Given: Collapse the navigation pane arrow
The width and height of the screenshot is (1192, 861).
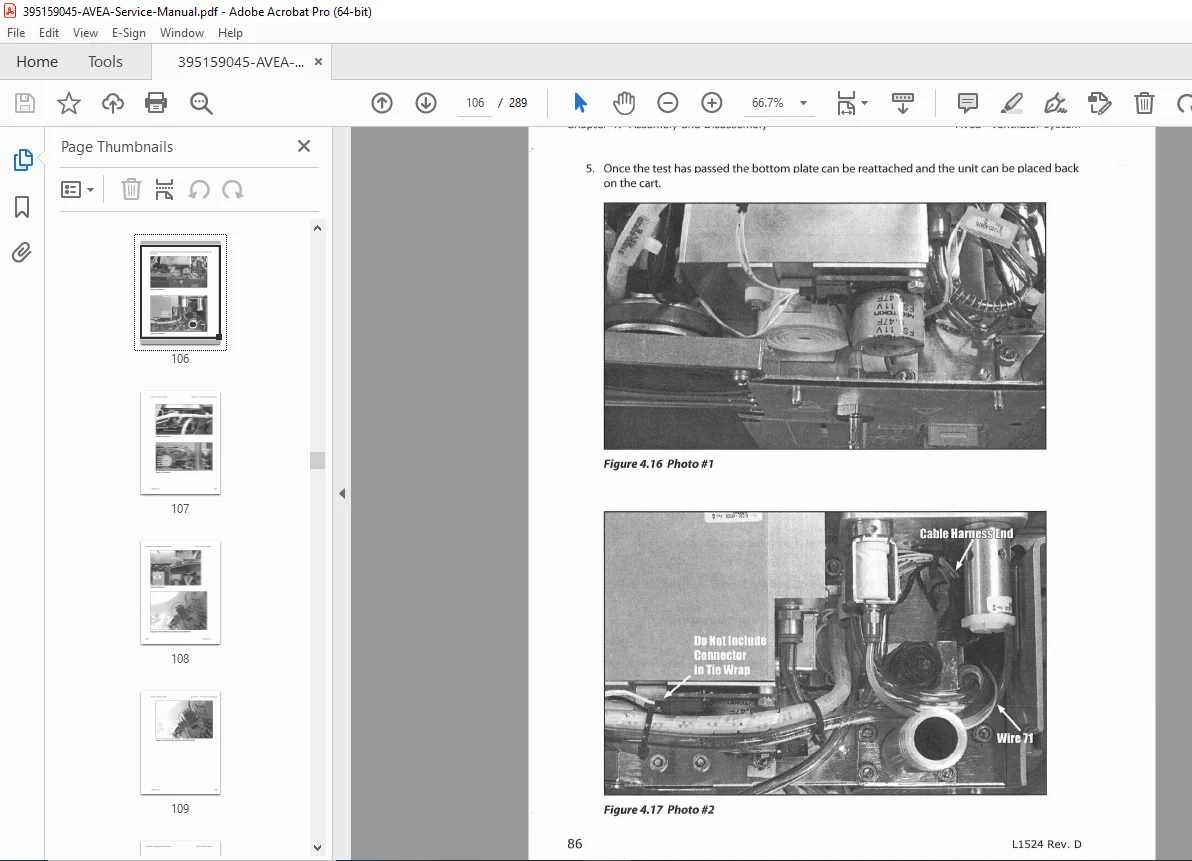Looking at the screenshot, I should pyautogui.click(x=342, y=493).
